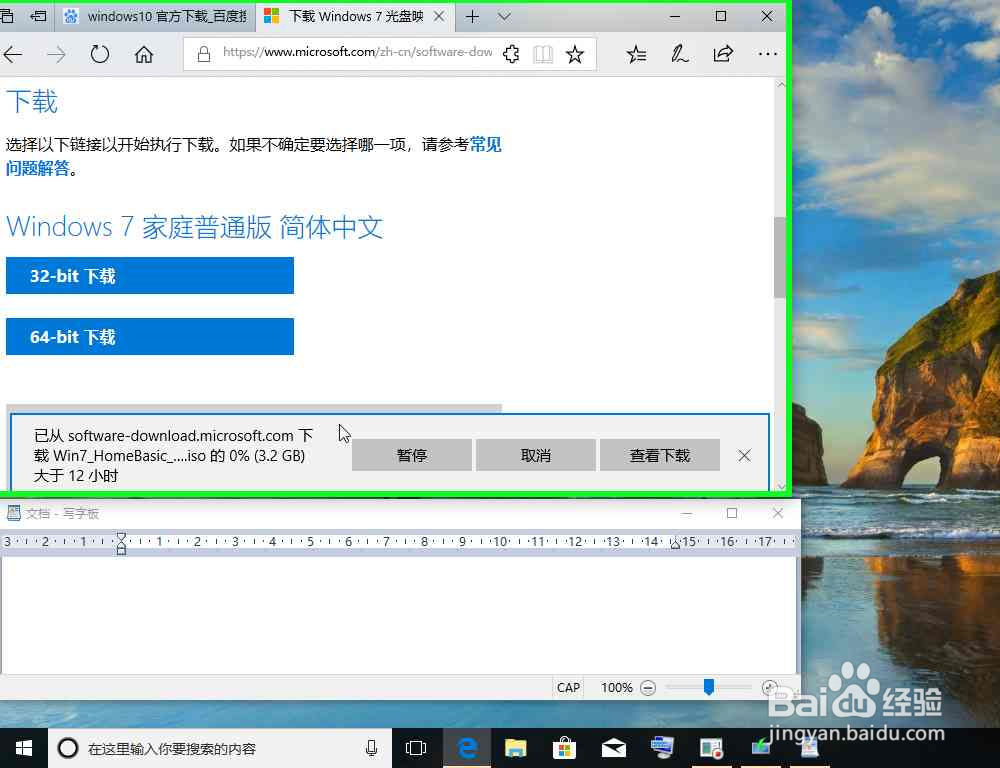Image resolution: width=1000 pixels, height=768 pixels.
Task: Click the Edge forward arrow
Action: click(x=56, y=55)
